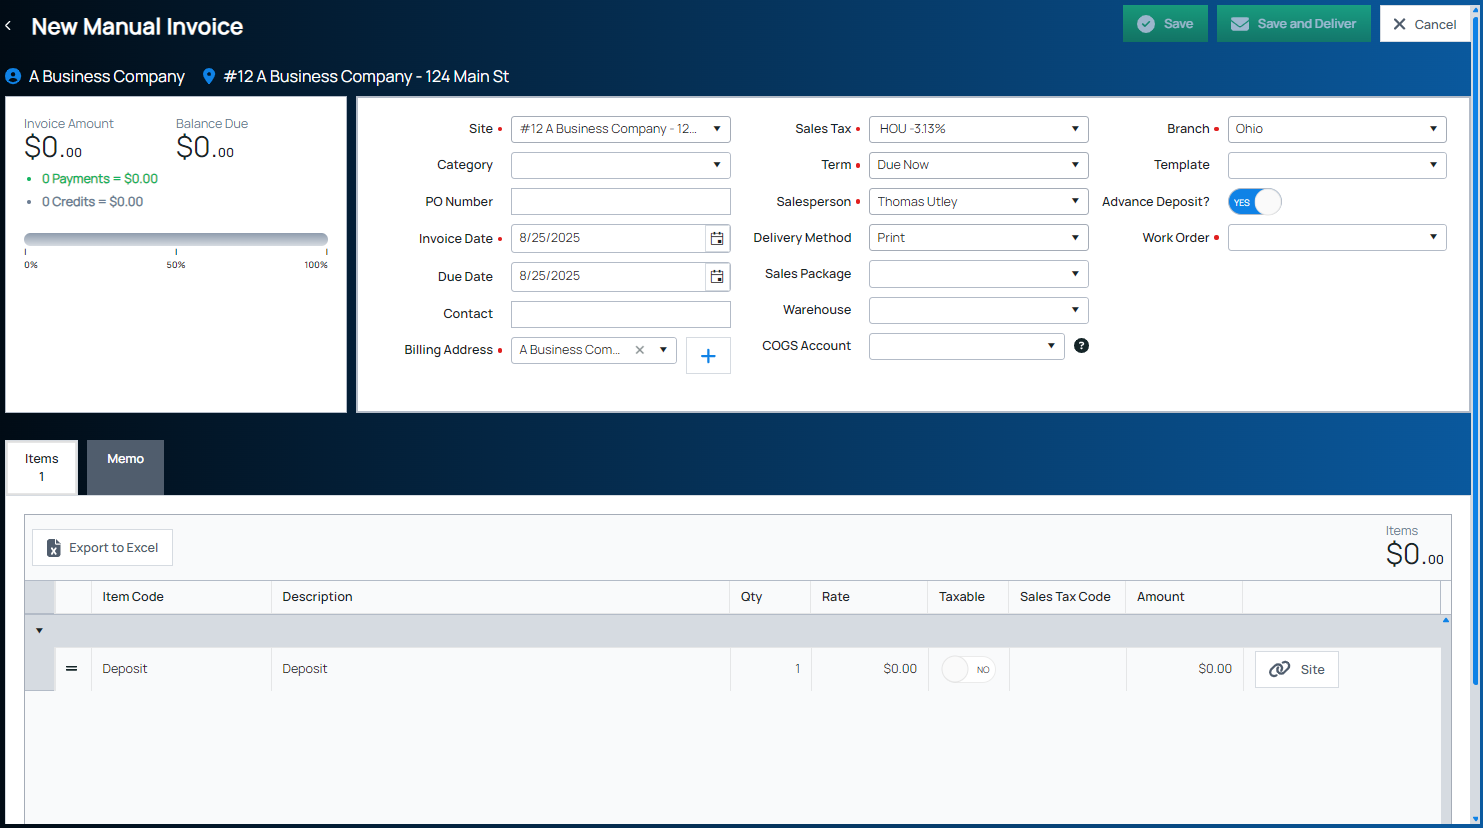This screenshot has height=828, width=1483.
Task: Click the Deposit item code cell
Action: point(181,669)
